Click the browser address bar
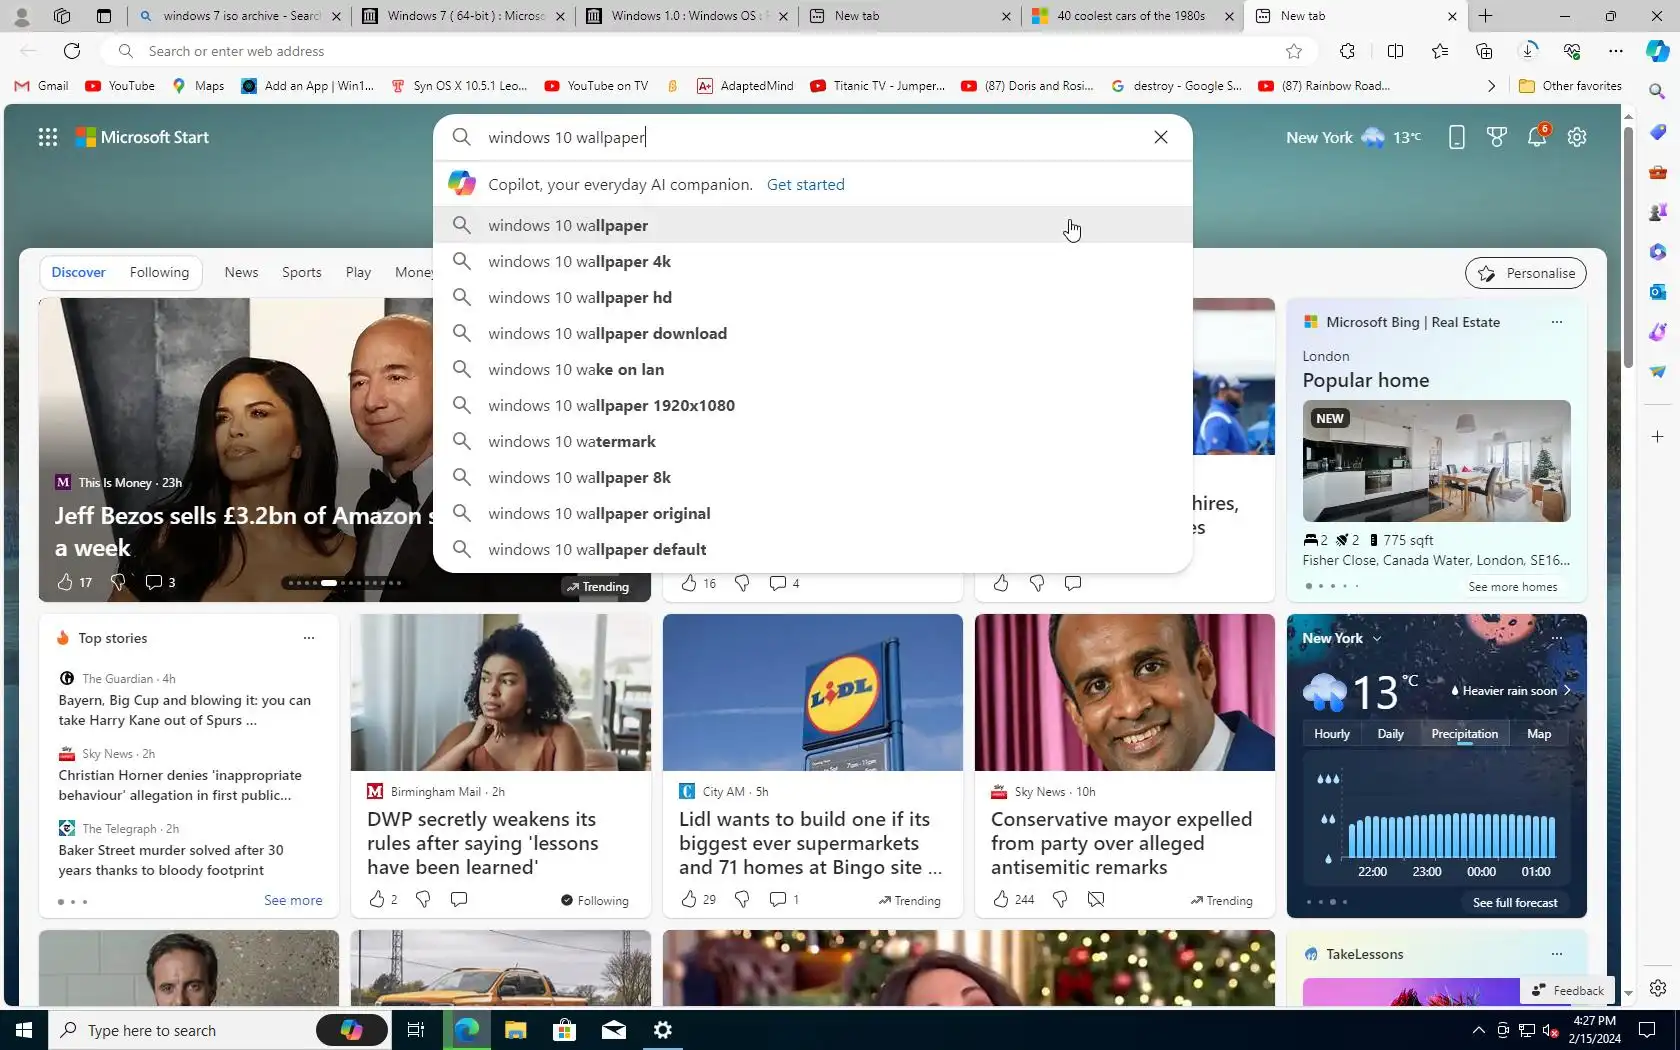The image size is (1680, 1050). coord(710,51)
